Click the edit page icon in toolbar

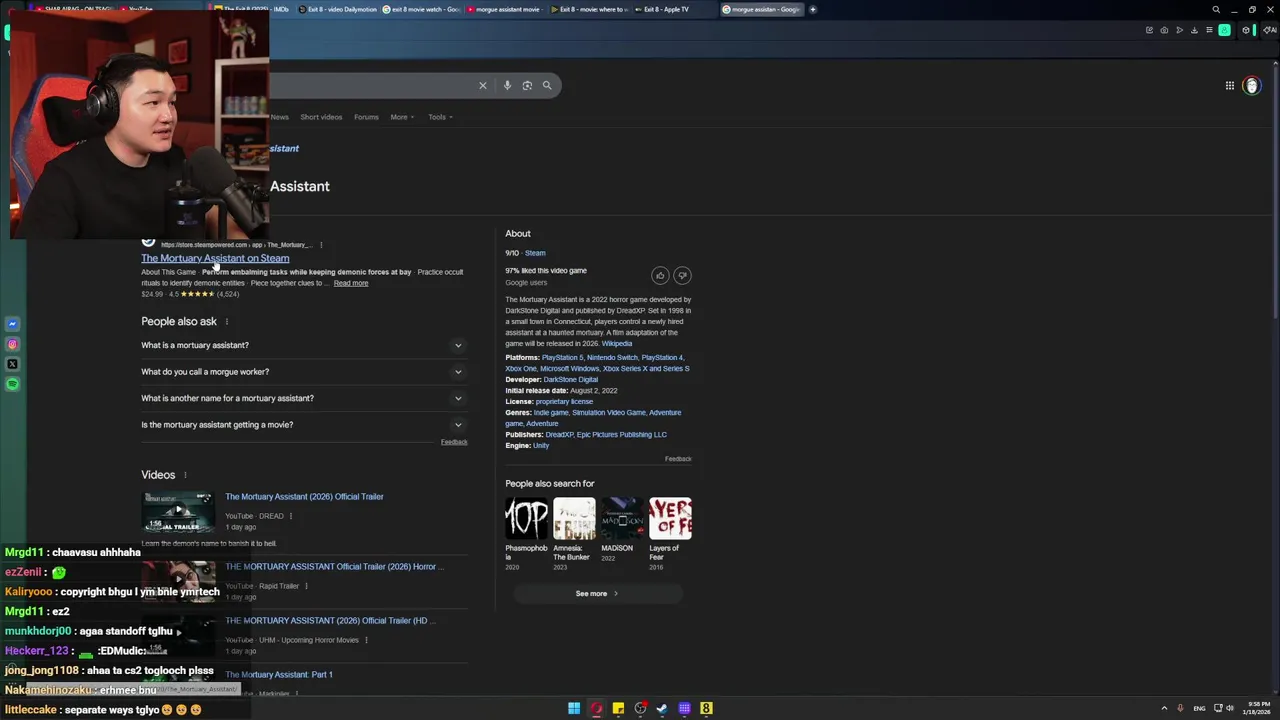(1149, 30)
